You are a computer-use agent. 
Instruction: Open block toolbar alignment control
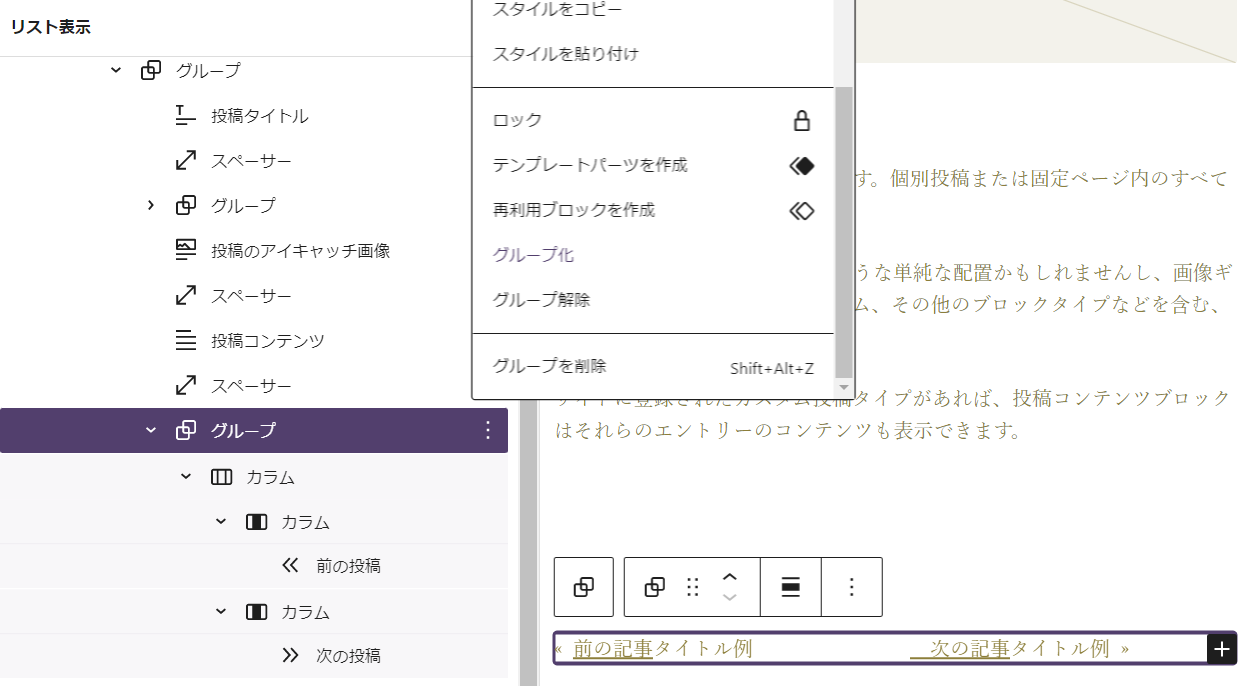click(790, 587)
